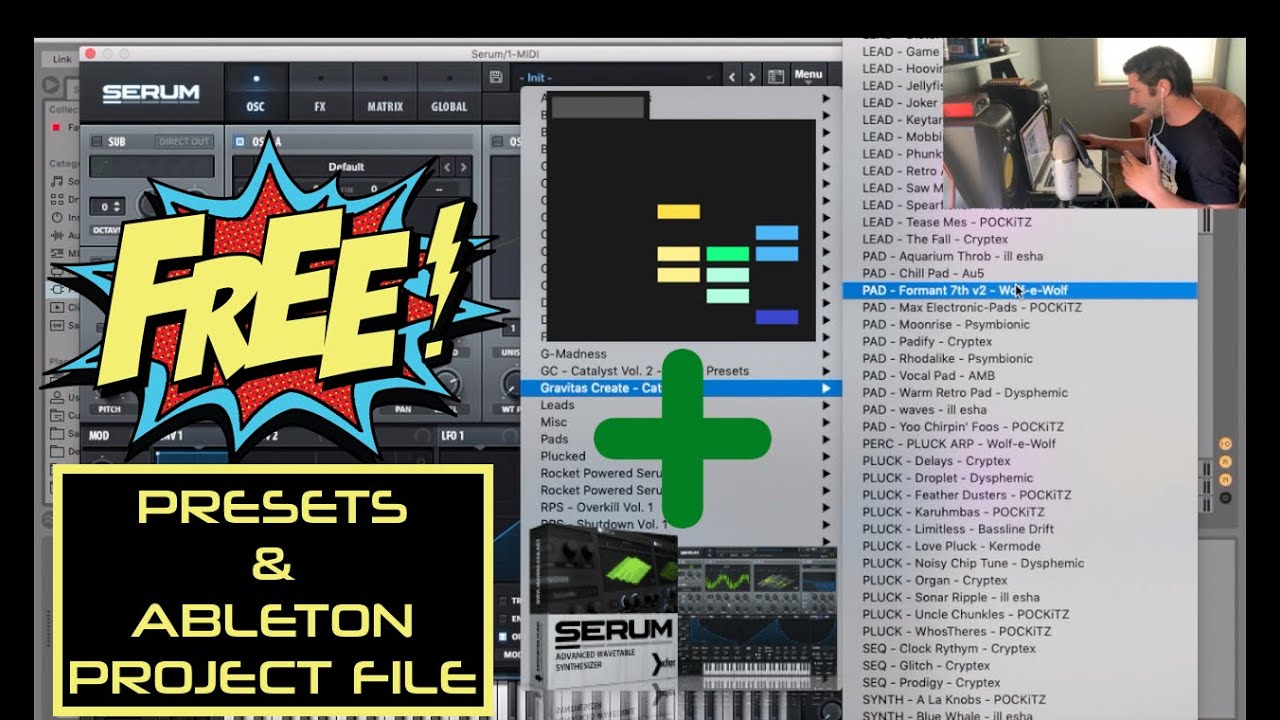Toggle Ableton Returns (R) show button
The width and height of the screenshot is (1280, 720).
[1224, 462]
